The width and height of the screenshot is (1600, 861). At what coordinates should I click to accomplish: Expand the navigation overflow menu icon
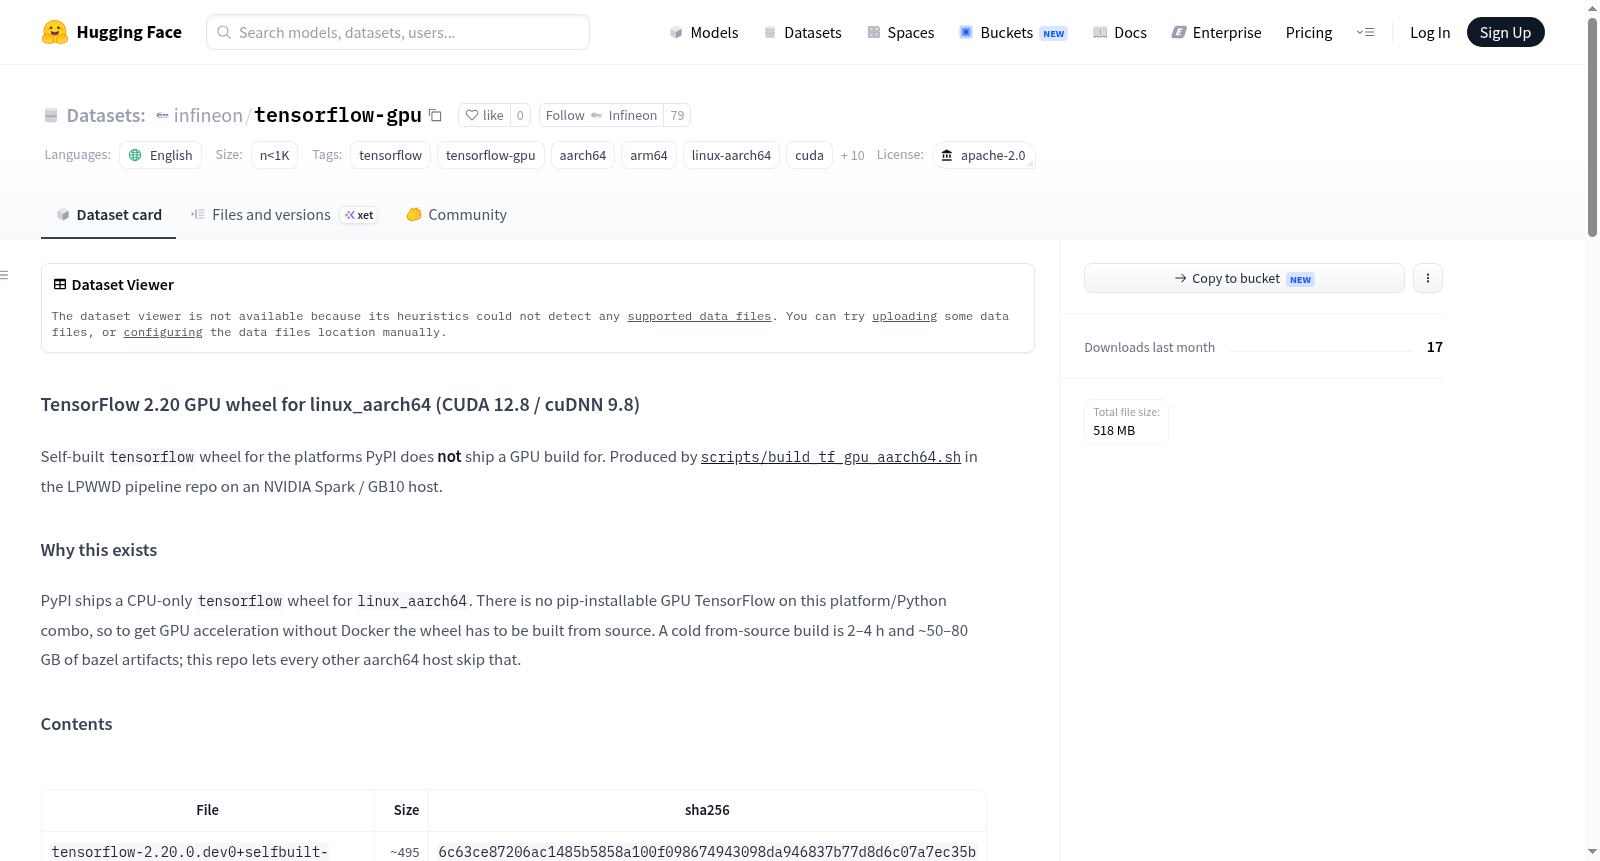pos(1365,32)
